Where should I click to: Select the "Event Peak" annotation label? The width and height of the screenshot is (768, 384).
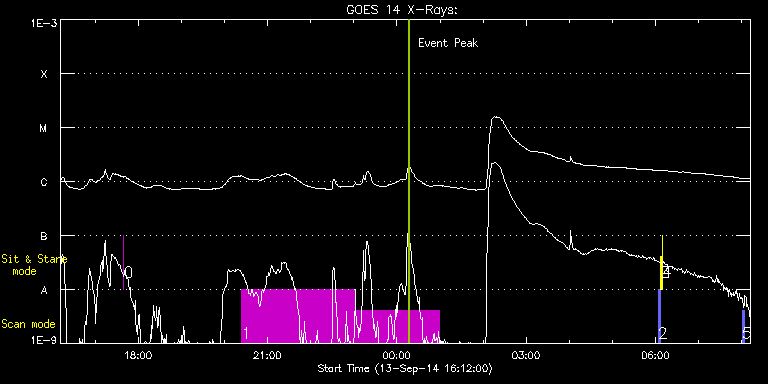(x=448, y=43)
